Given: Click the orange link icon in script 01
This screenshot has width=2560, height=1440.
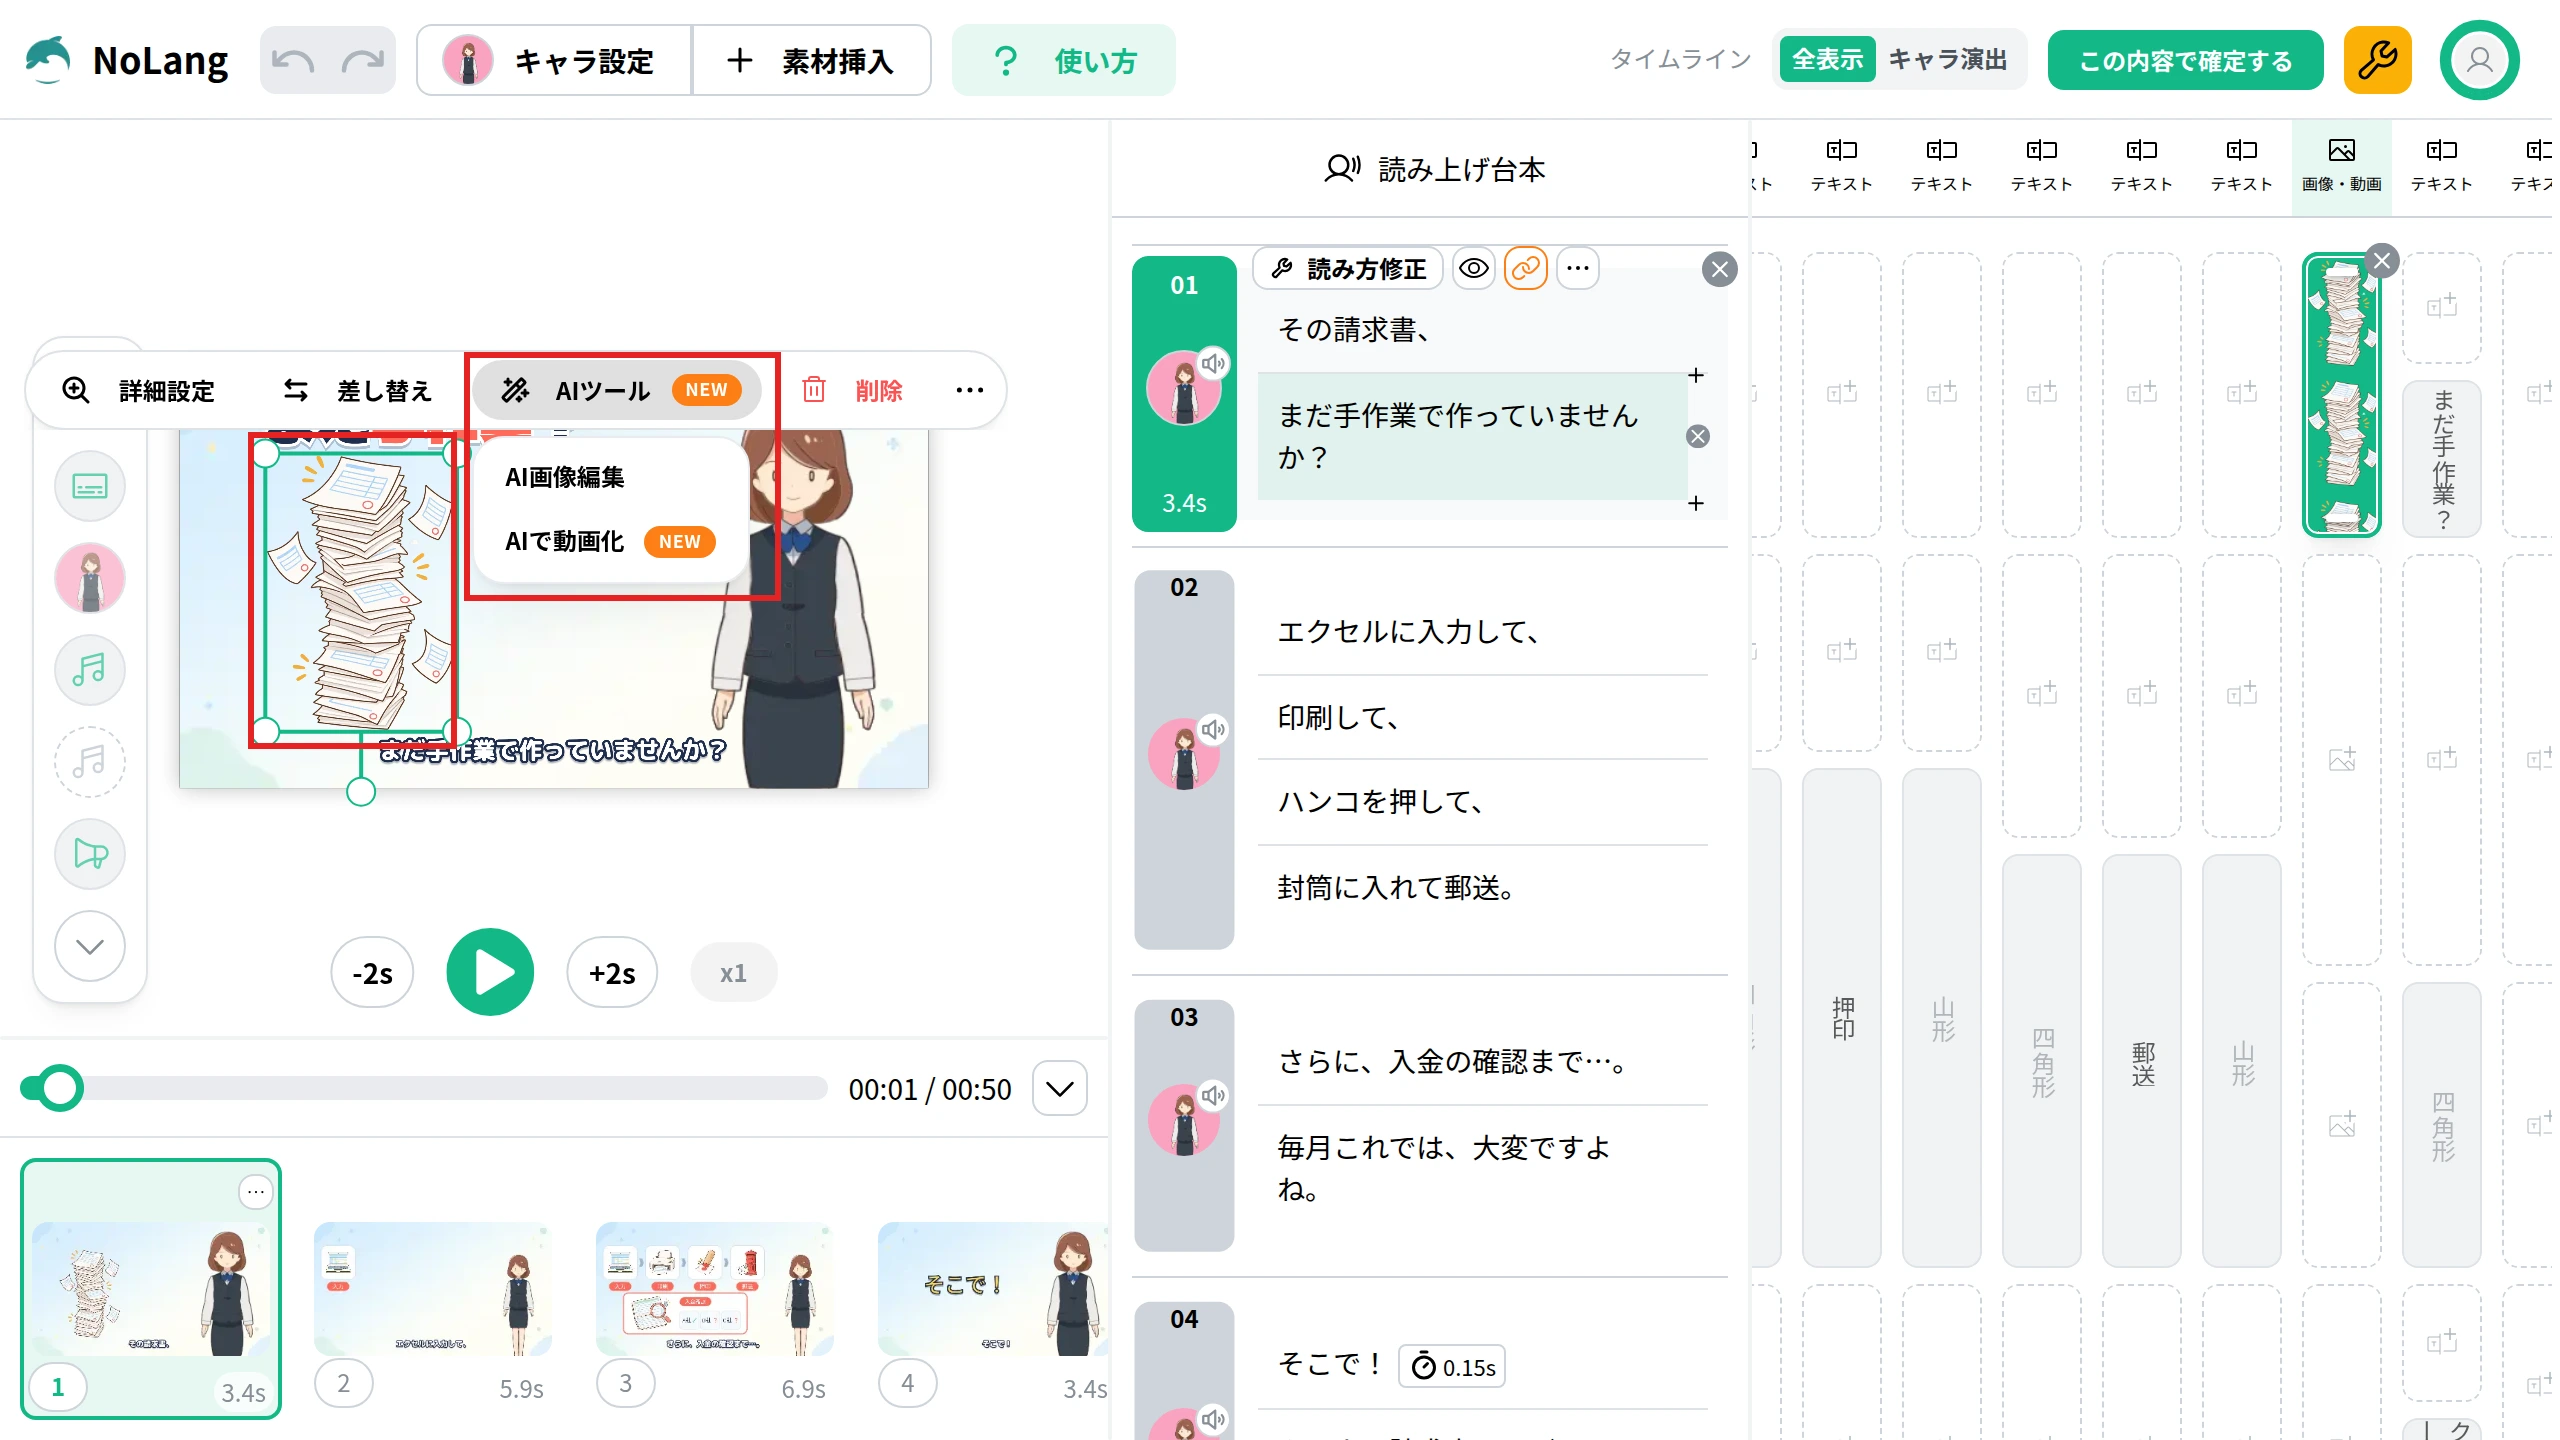Looking at the screenshot, I should [1526, 268].
